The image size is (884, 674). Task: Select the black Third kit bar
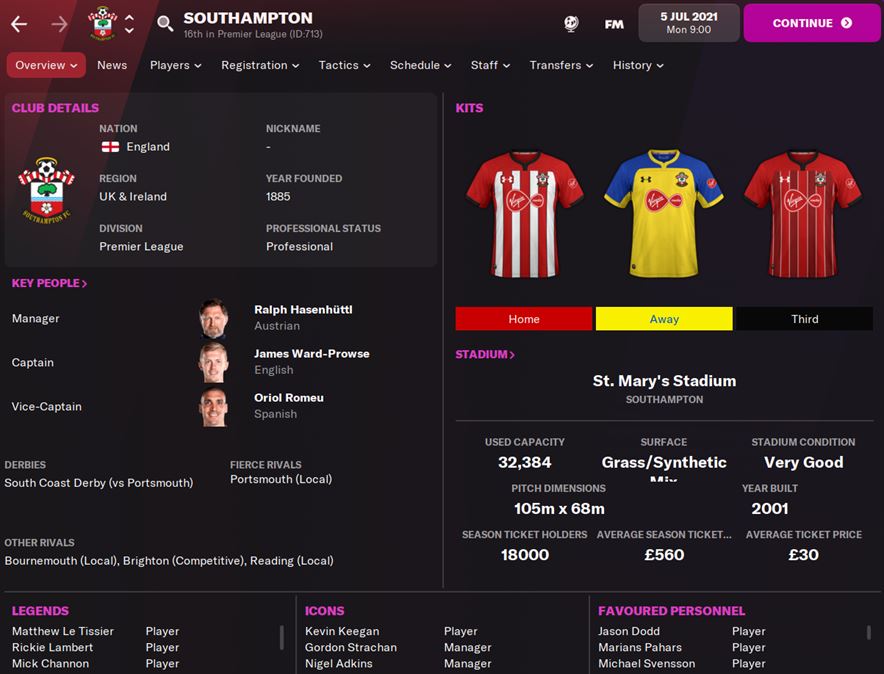pos(805,319)
